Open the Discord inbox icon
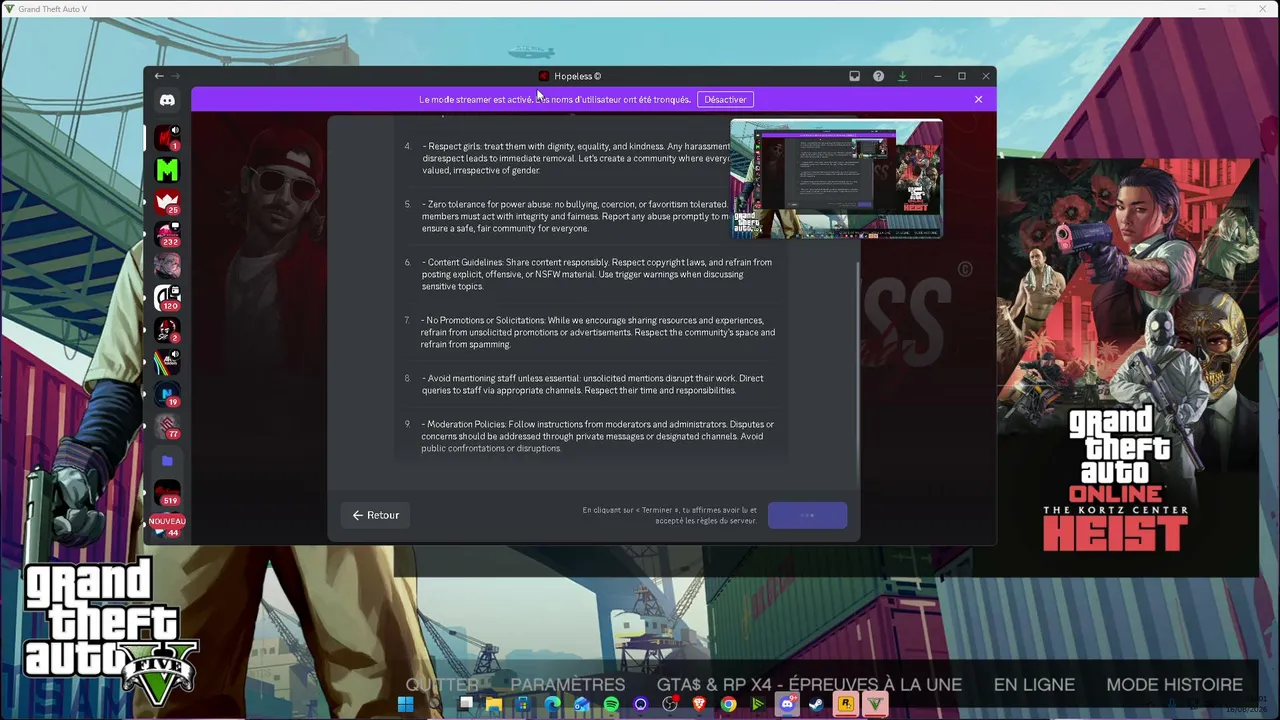 click(x=854, y=76)
